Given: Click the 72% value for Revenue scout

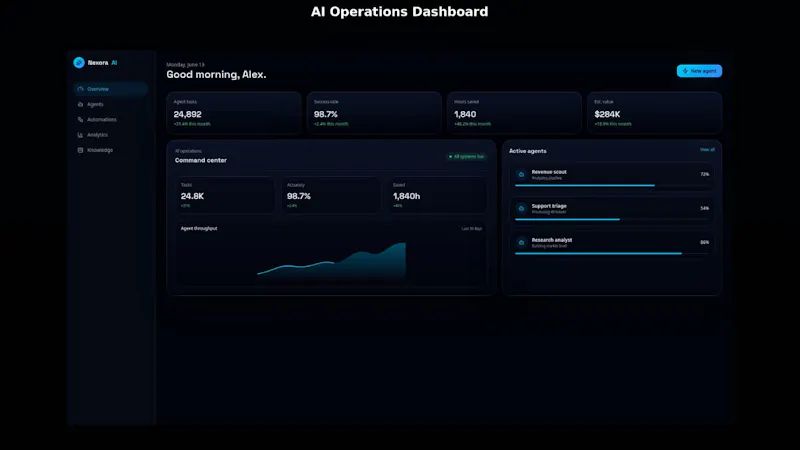Looking at the screenshot, I should coord(705,174).
